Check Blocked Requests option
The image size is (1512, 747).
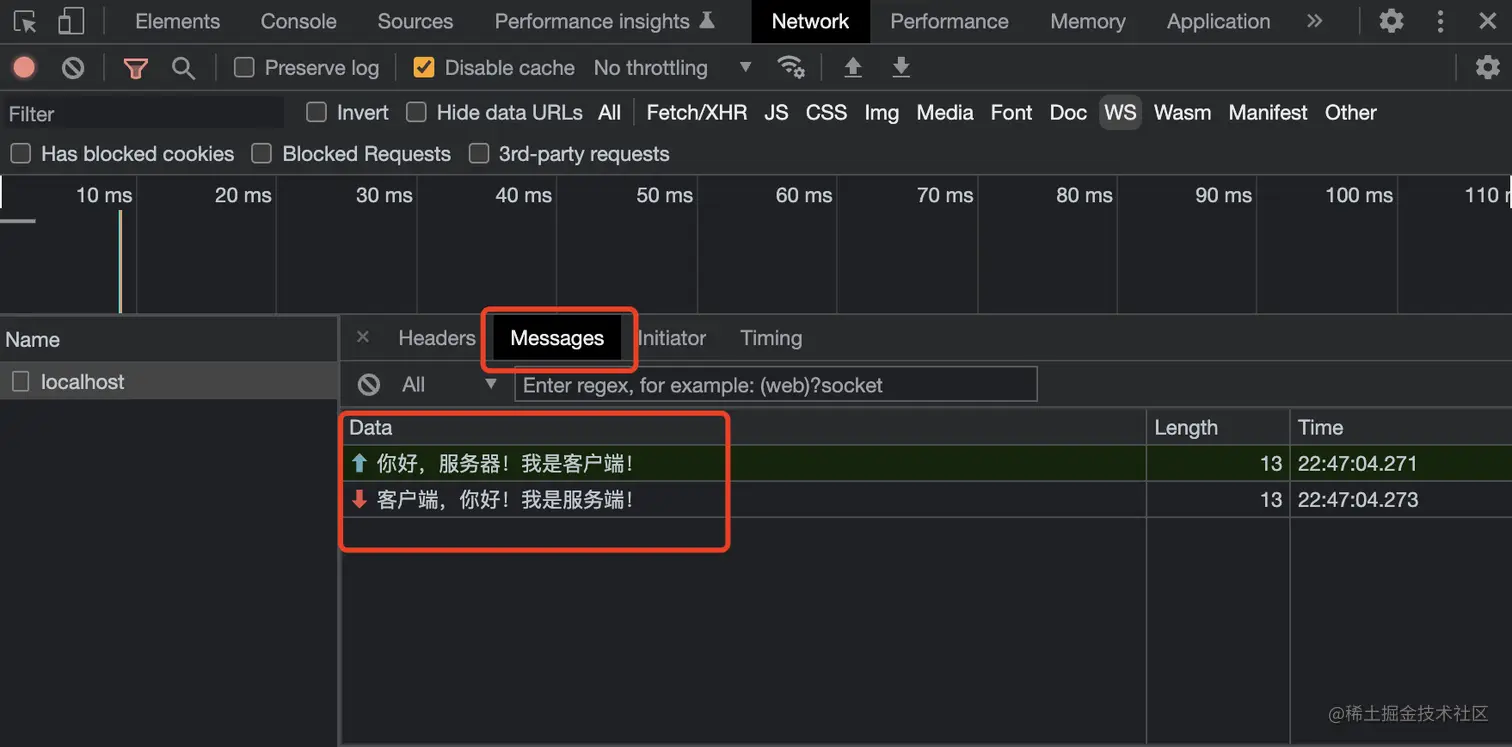coord(262,153)
